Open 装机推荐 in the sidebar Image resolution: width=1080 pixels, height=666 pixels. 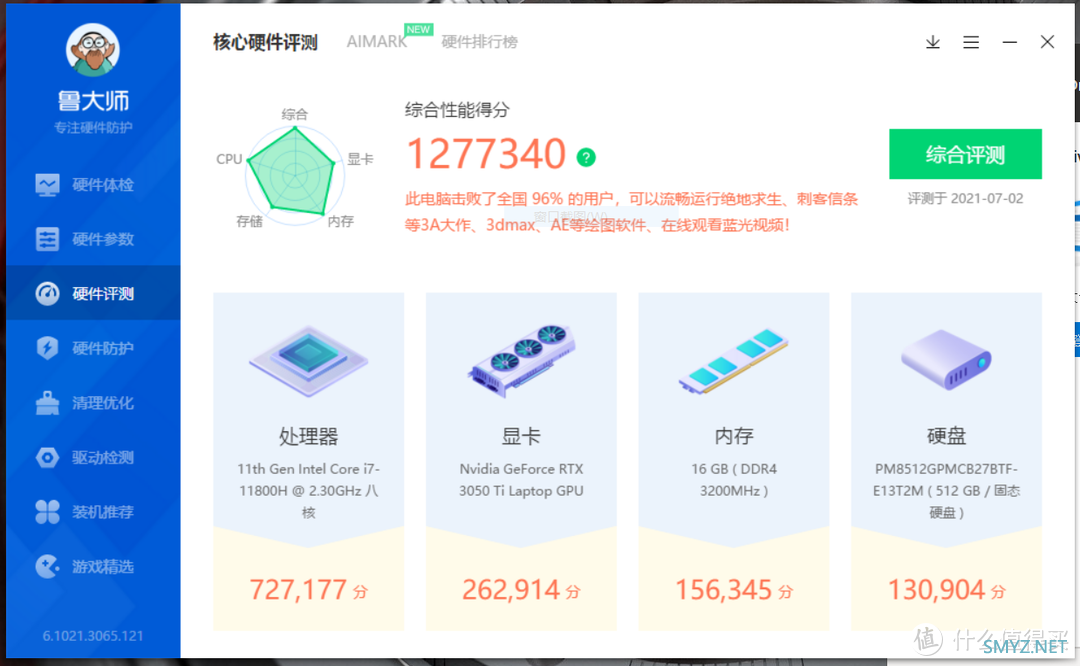[x=93, y=512]
